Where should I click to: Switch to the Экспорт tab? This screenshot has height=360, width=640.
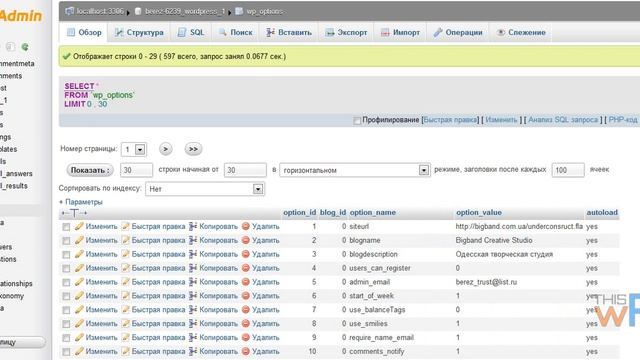pyautogui.click(x=346, y=32)
